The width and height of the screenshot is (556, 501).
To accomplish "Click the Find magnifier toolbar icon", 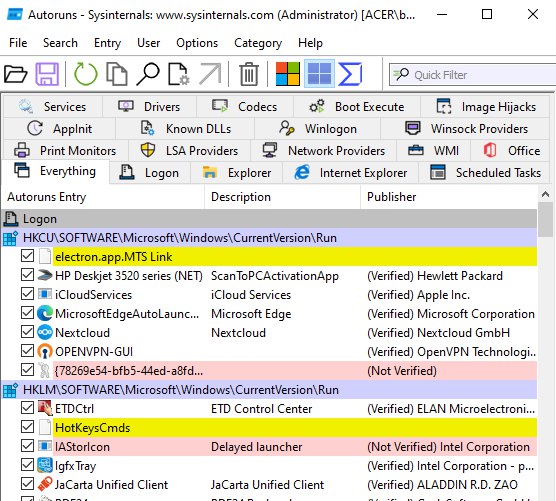I will pyautogui.click(x=148, y=74).
